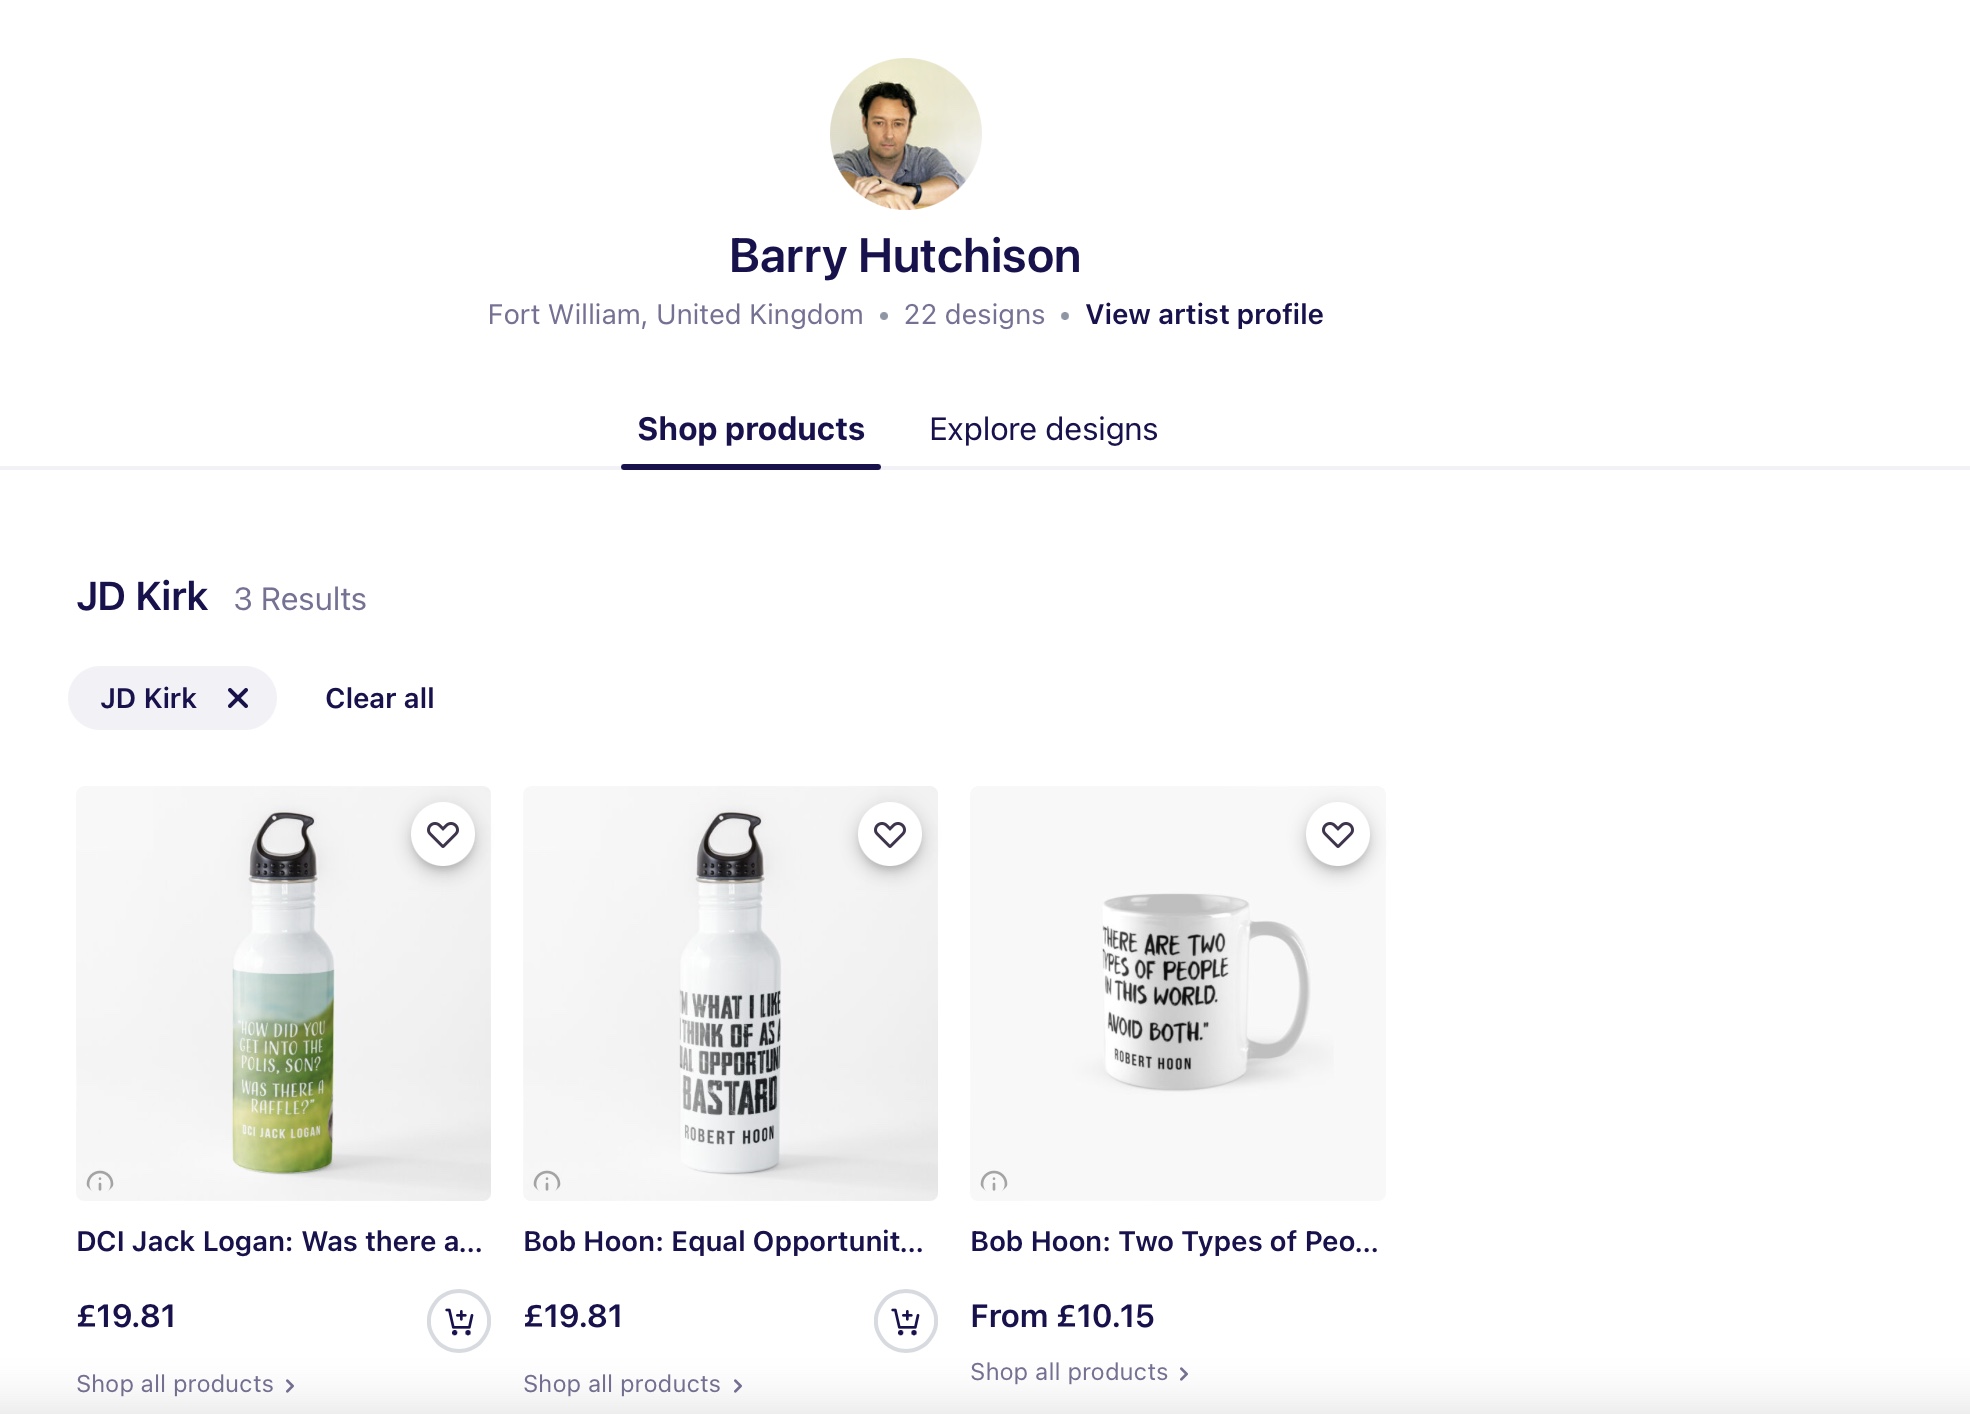
Task: Favorite the Two Types of People mug
Action: [1337, 834]
